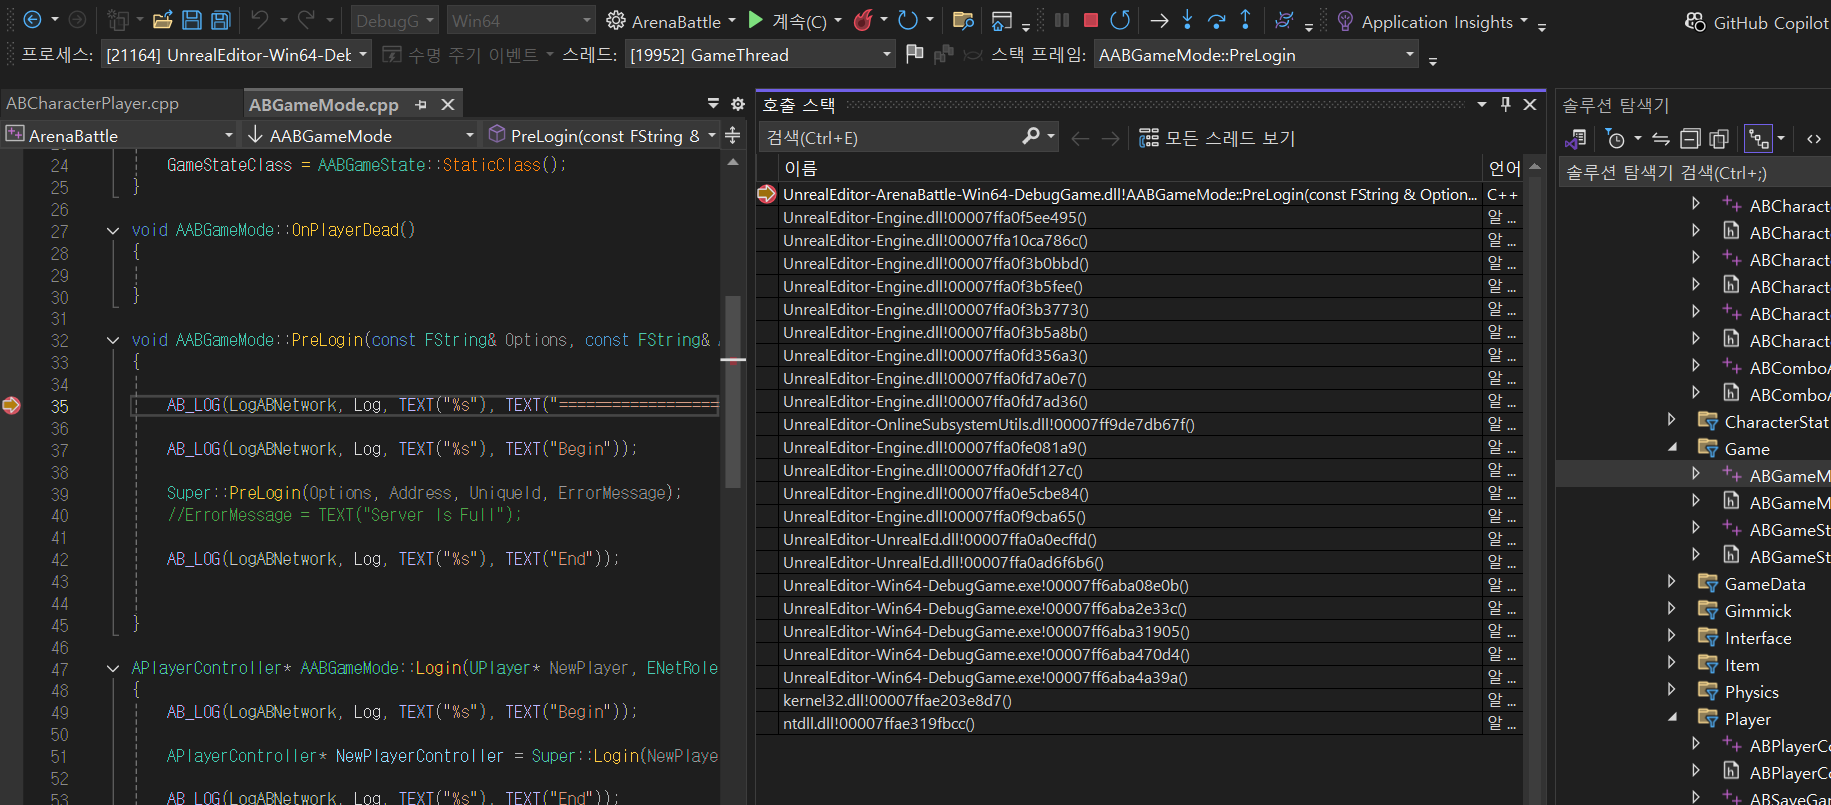Expand the CharacterStat folder
This screenshot has height=805, width=1831.
coord(1672,420)
